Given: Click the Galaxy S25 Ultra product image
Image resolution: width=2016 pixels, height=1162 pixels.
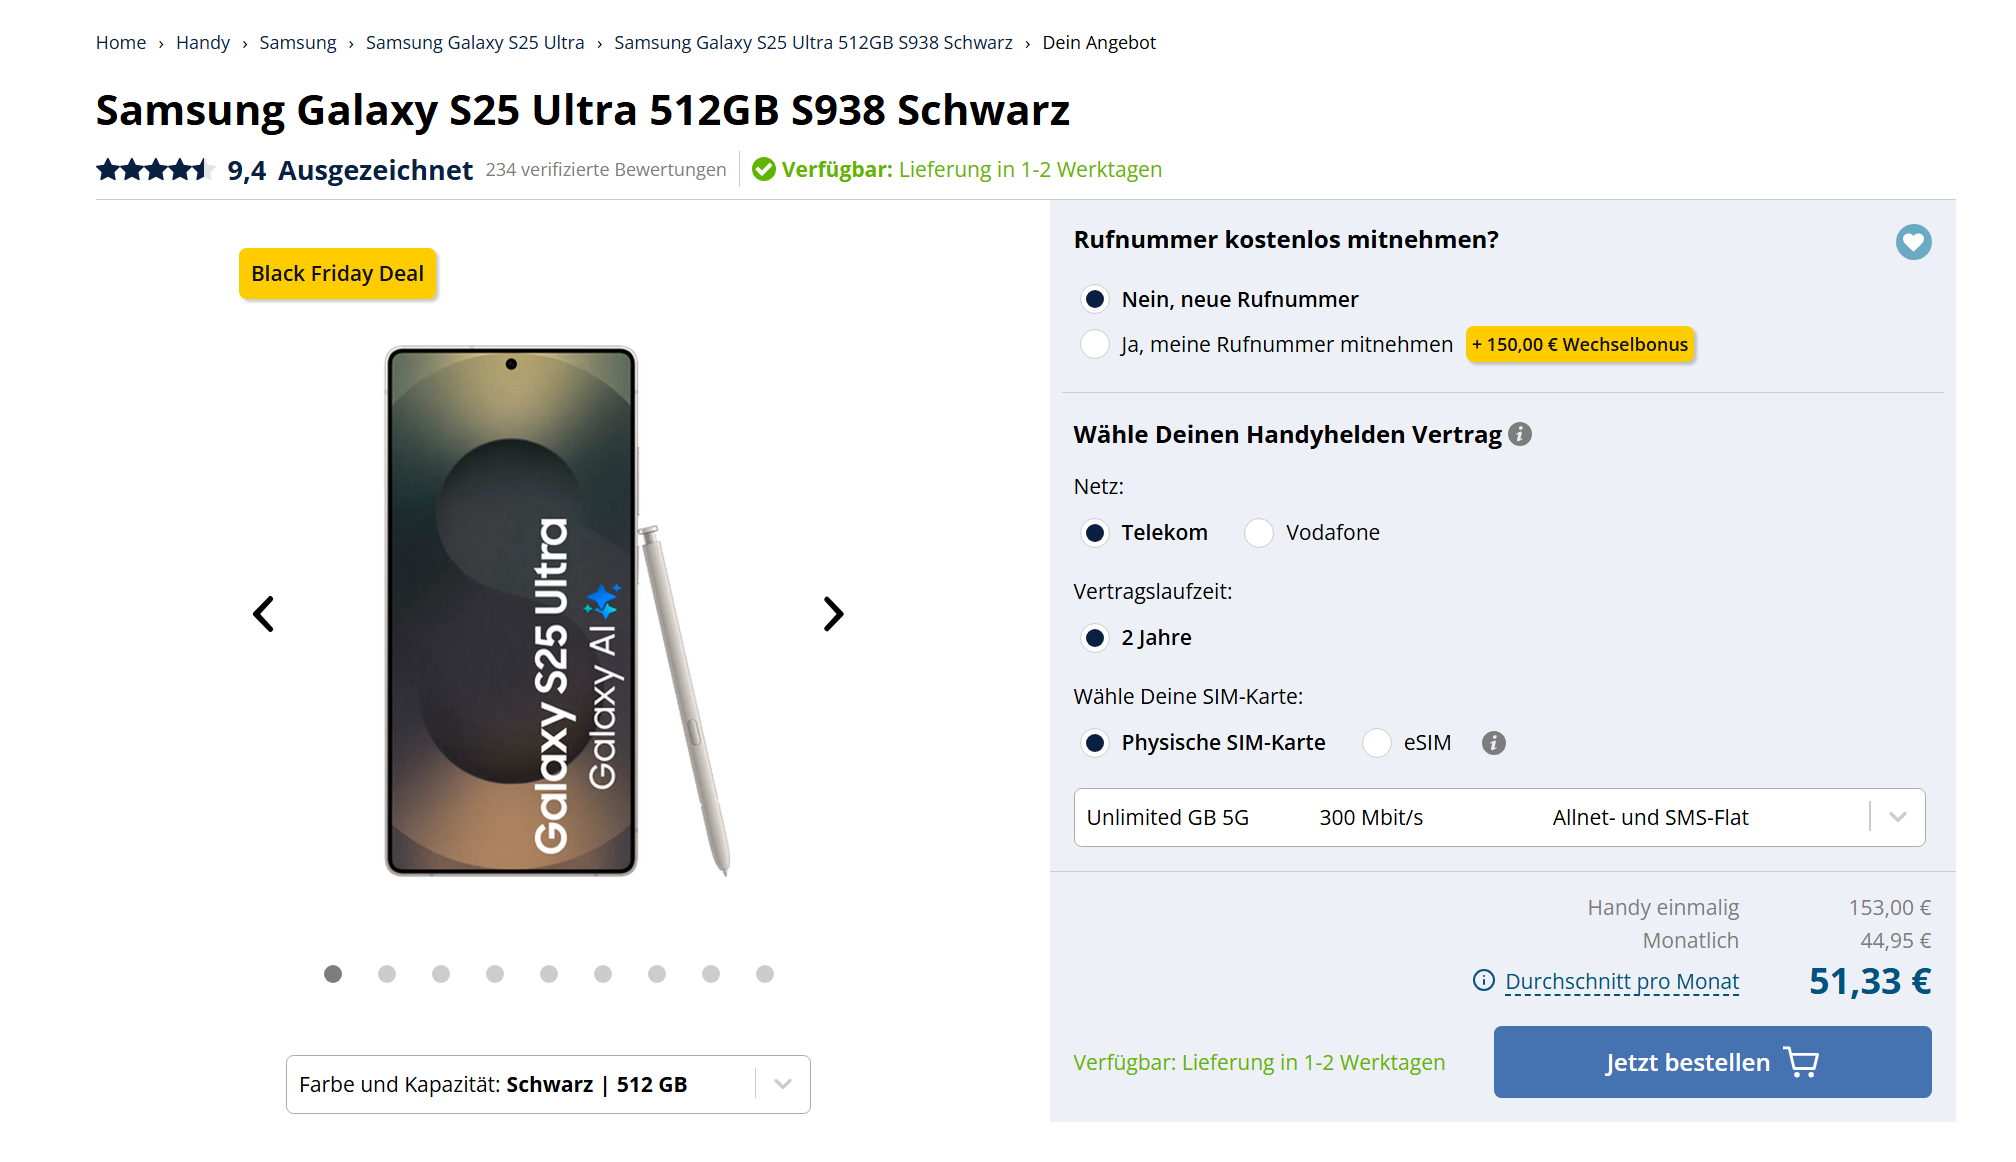Looking at the screenshot, I should coord(512,611).
